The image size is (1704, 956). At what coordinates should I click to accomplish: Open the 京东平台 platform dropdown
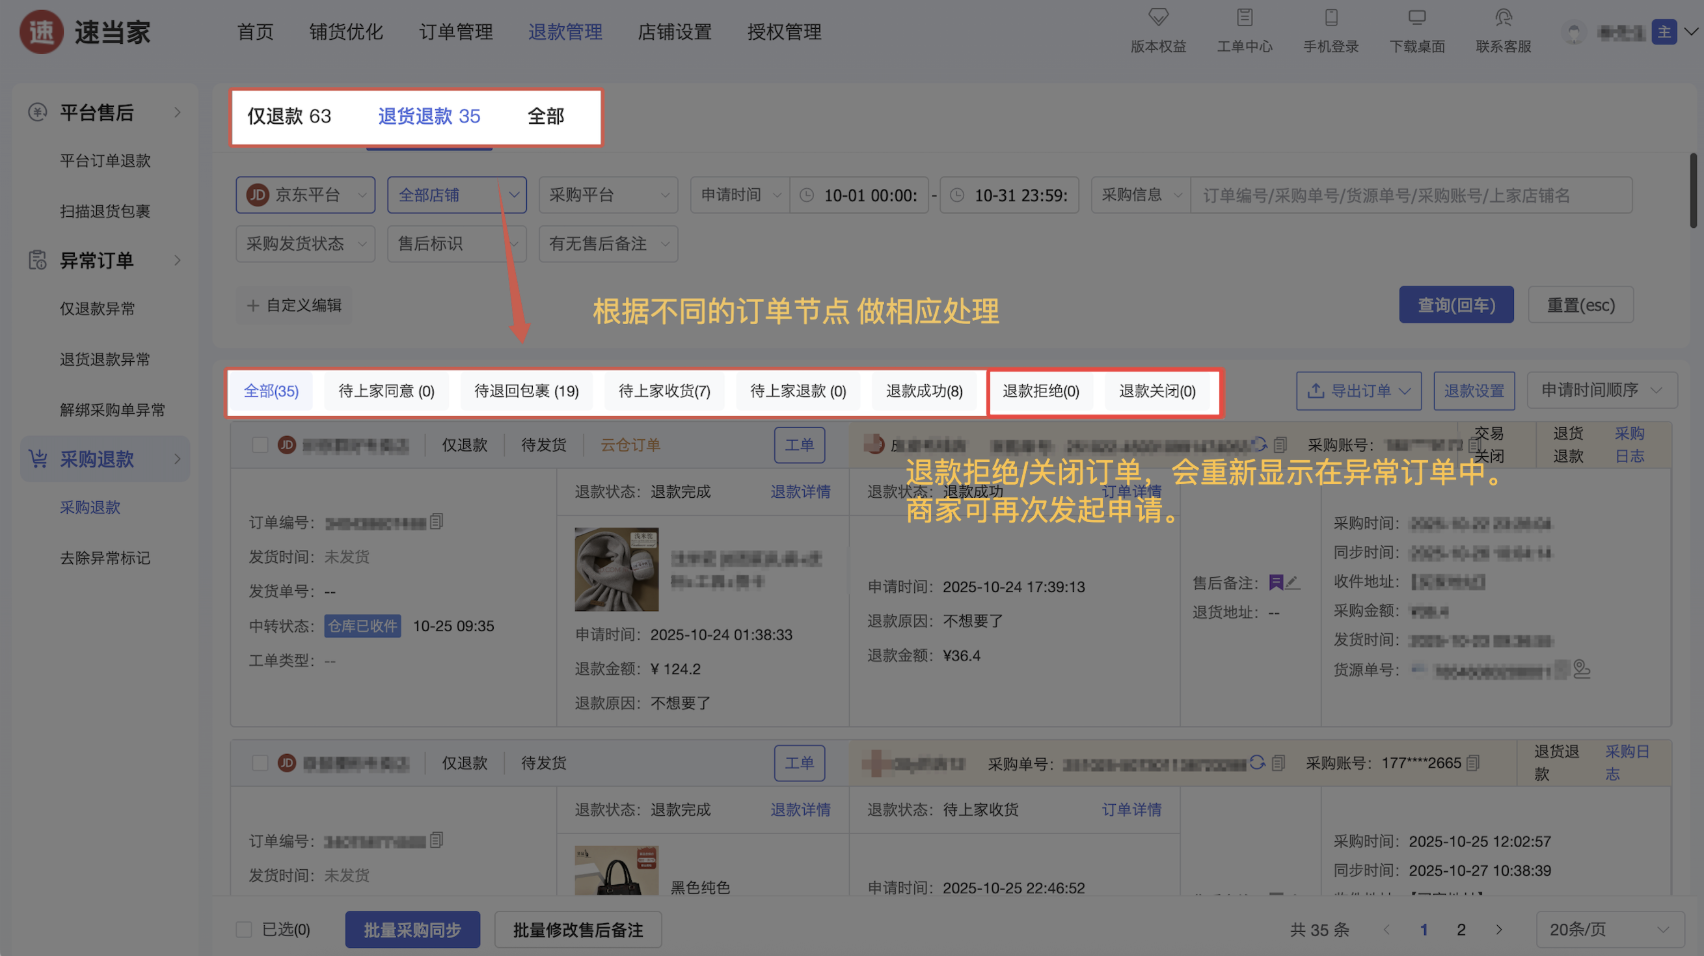point(306,195)
